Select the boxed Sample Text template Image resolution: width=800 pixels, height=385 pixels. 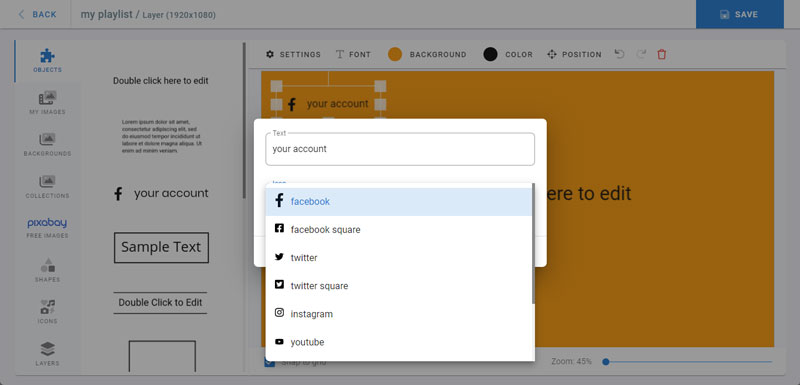pos(161,248)
